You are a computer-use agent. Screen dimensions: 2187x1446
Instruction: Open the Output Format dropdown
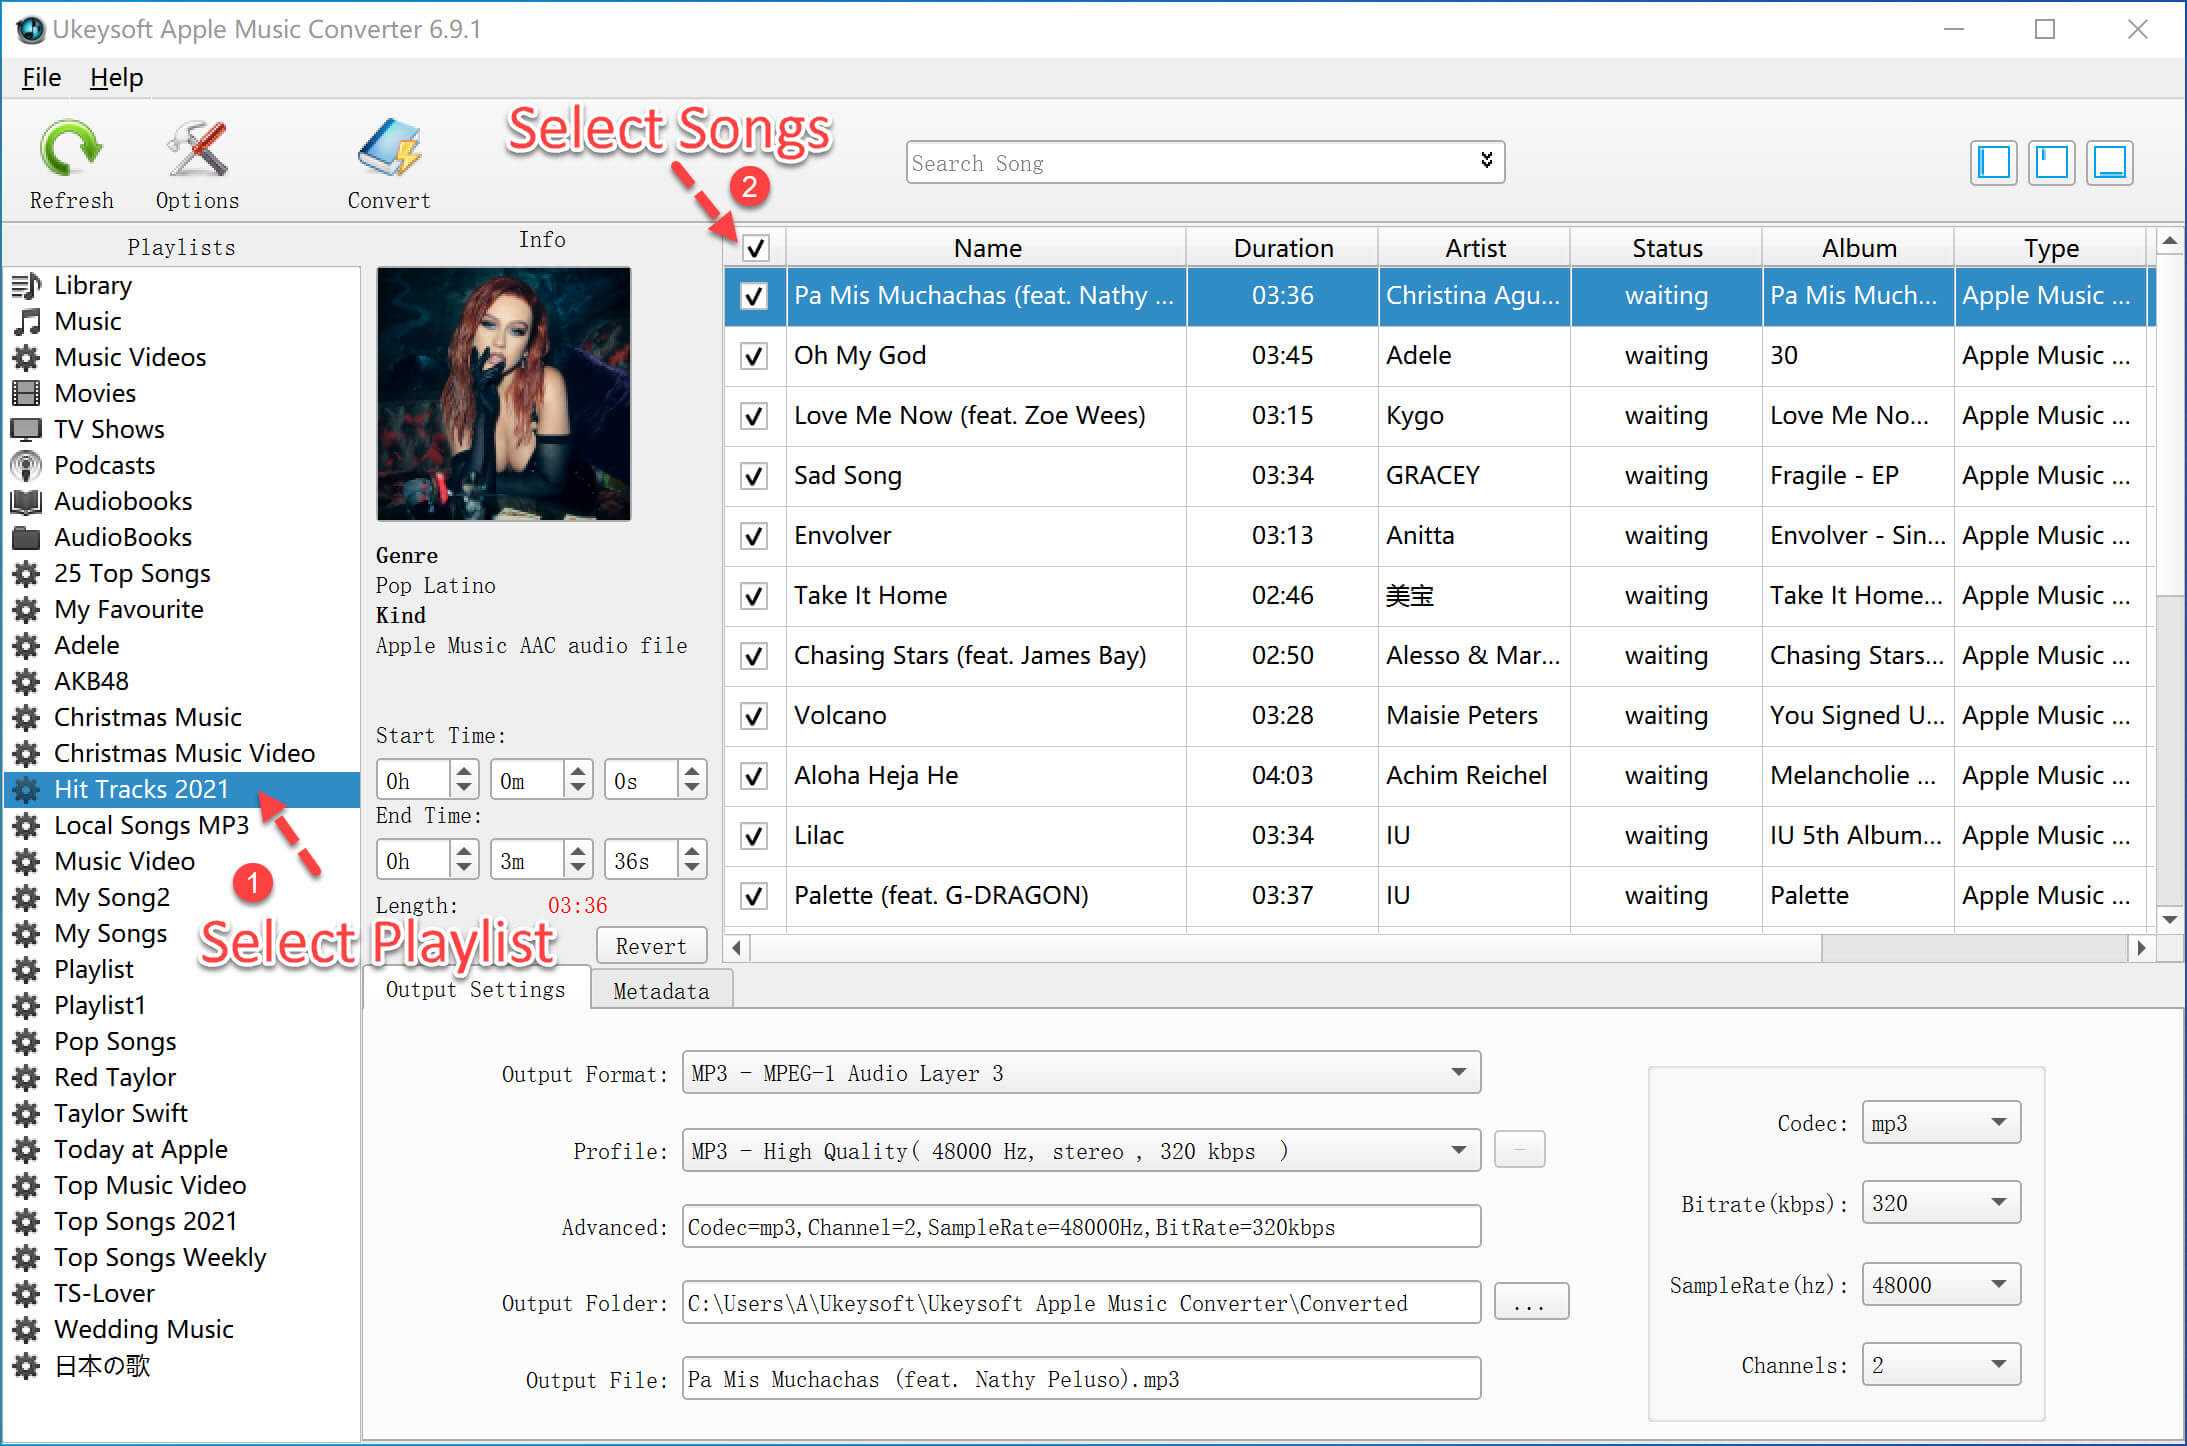click(1081, 1073)
